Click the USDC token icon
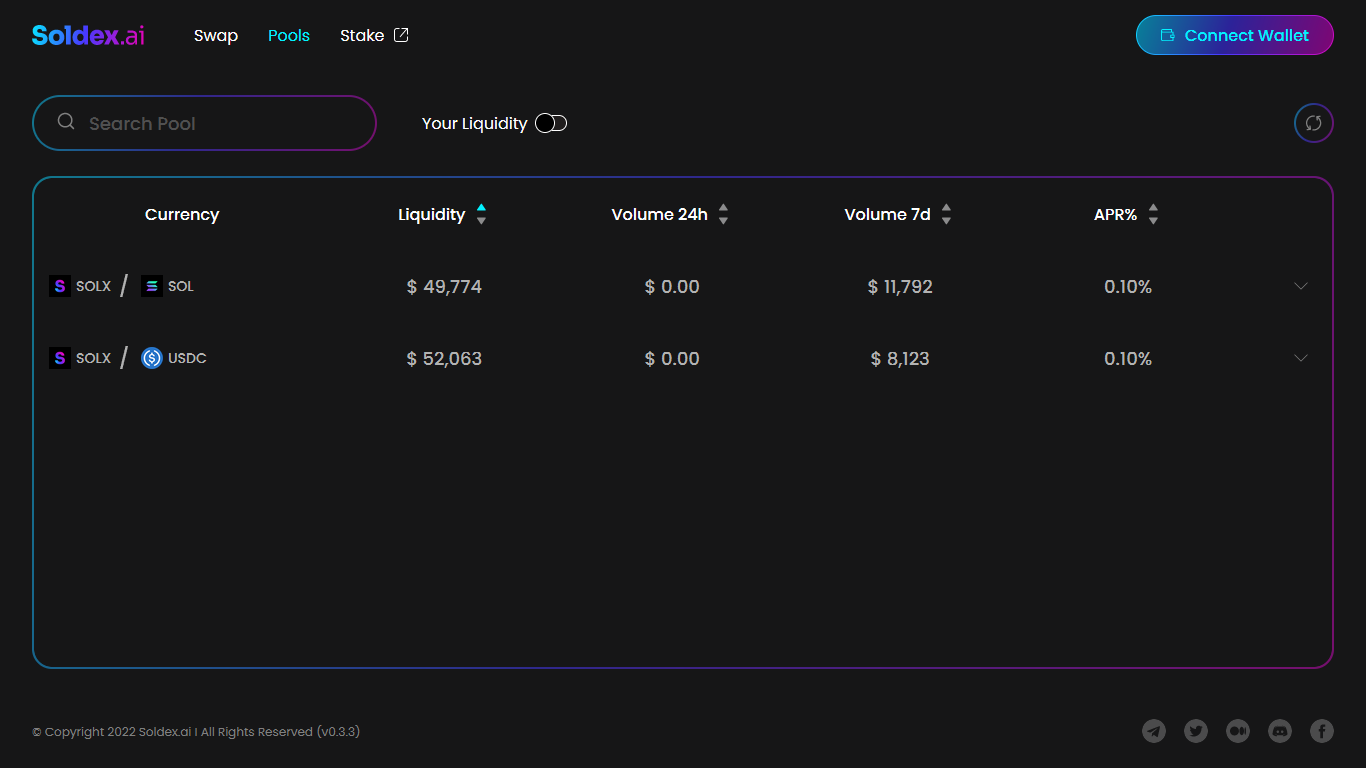This screenshot has width=1366, height=768. pyautogui.click(x=152, y=358)
